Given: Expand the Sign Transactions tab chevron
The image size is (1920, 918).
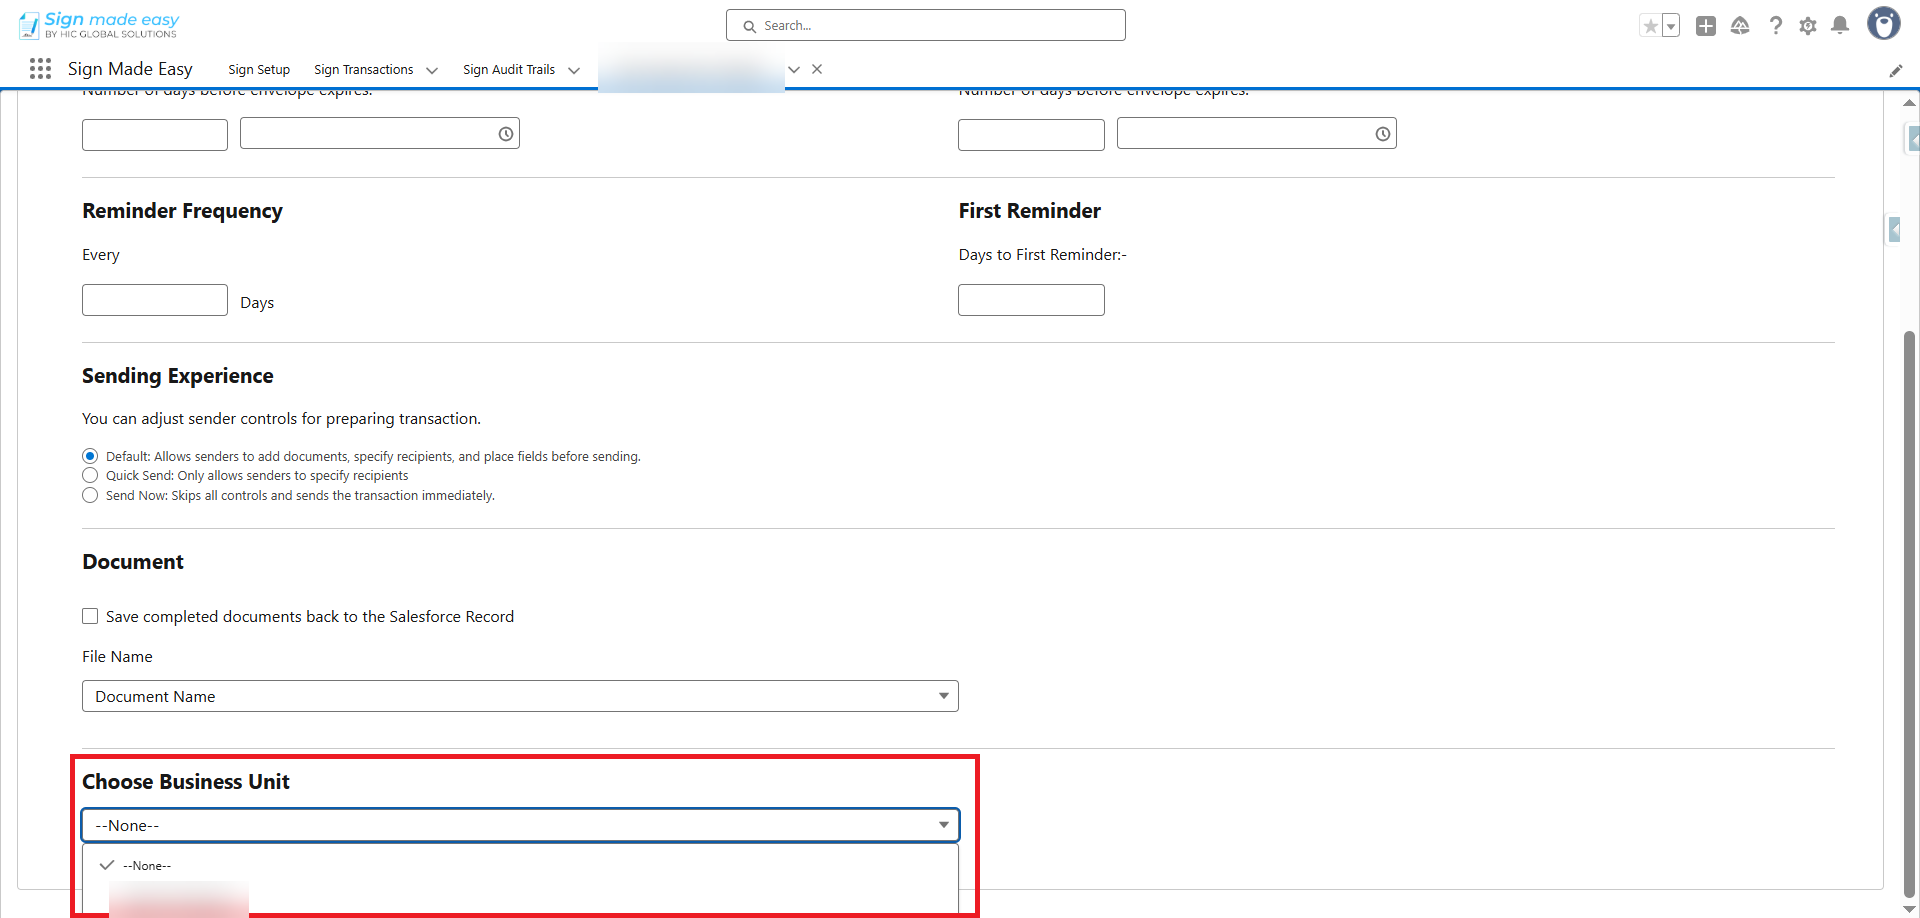Looking at the screenshot, I should coord(432,70).
